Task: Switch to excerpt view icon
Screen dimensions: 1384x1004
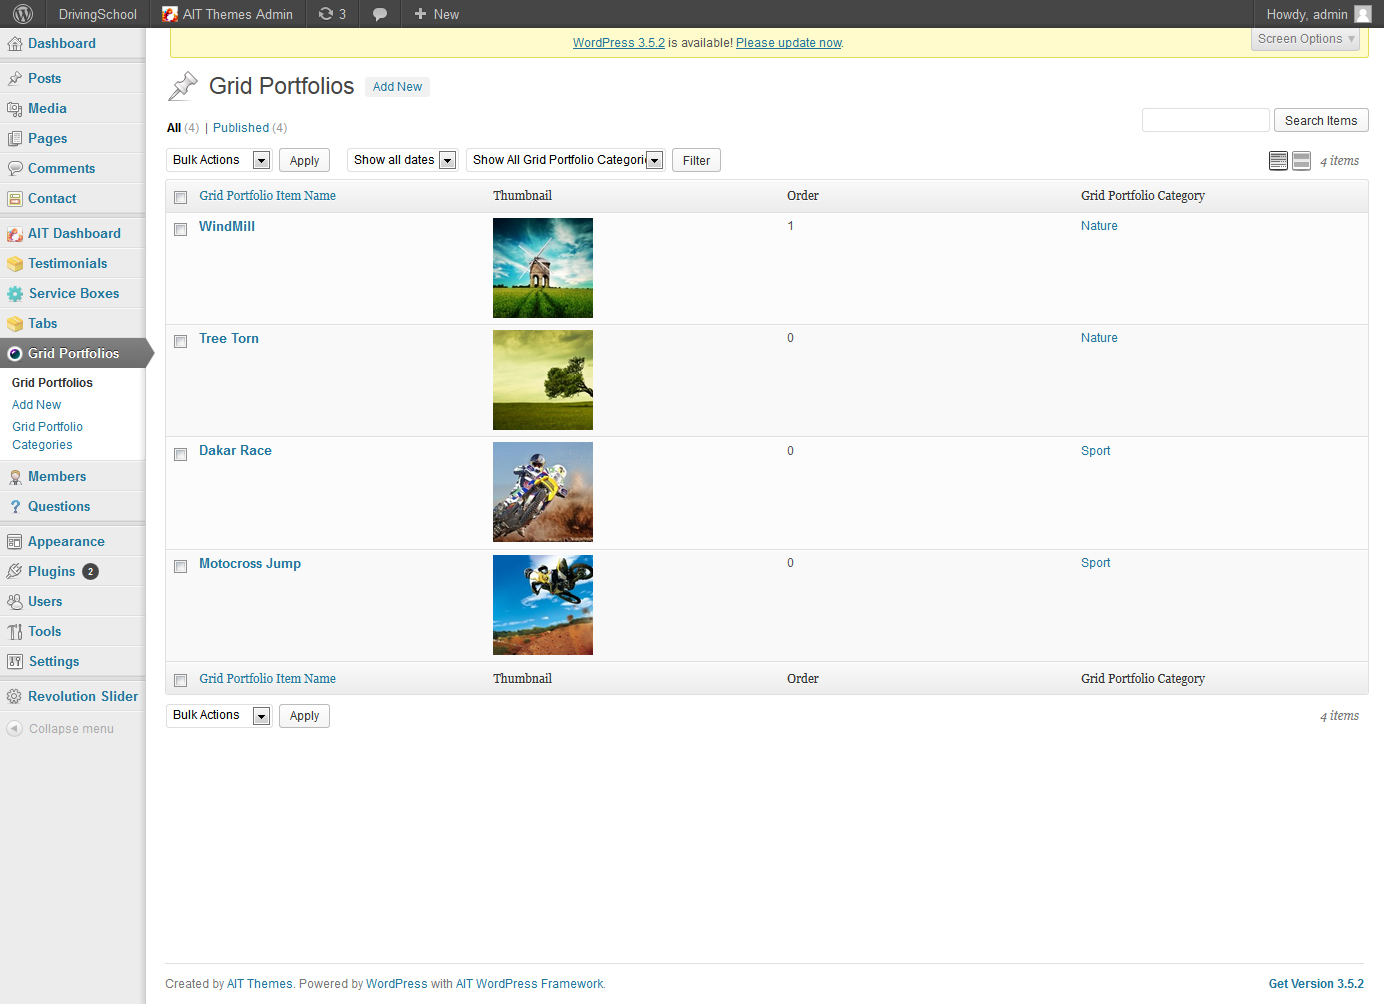Action: (x=1301, y=161)
